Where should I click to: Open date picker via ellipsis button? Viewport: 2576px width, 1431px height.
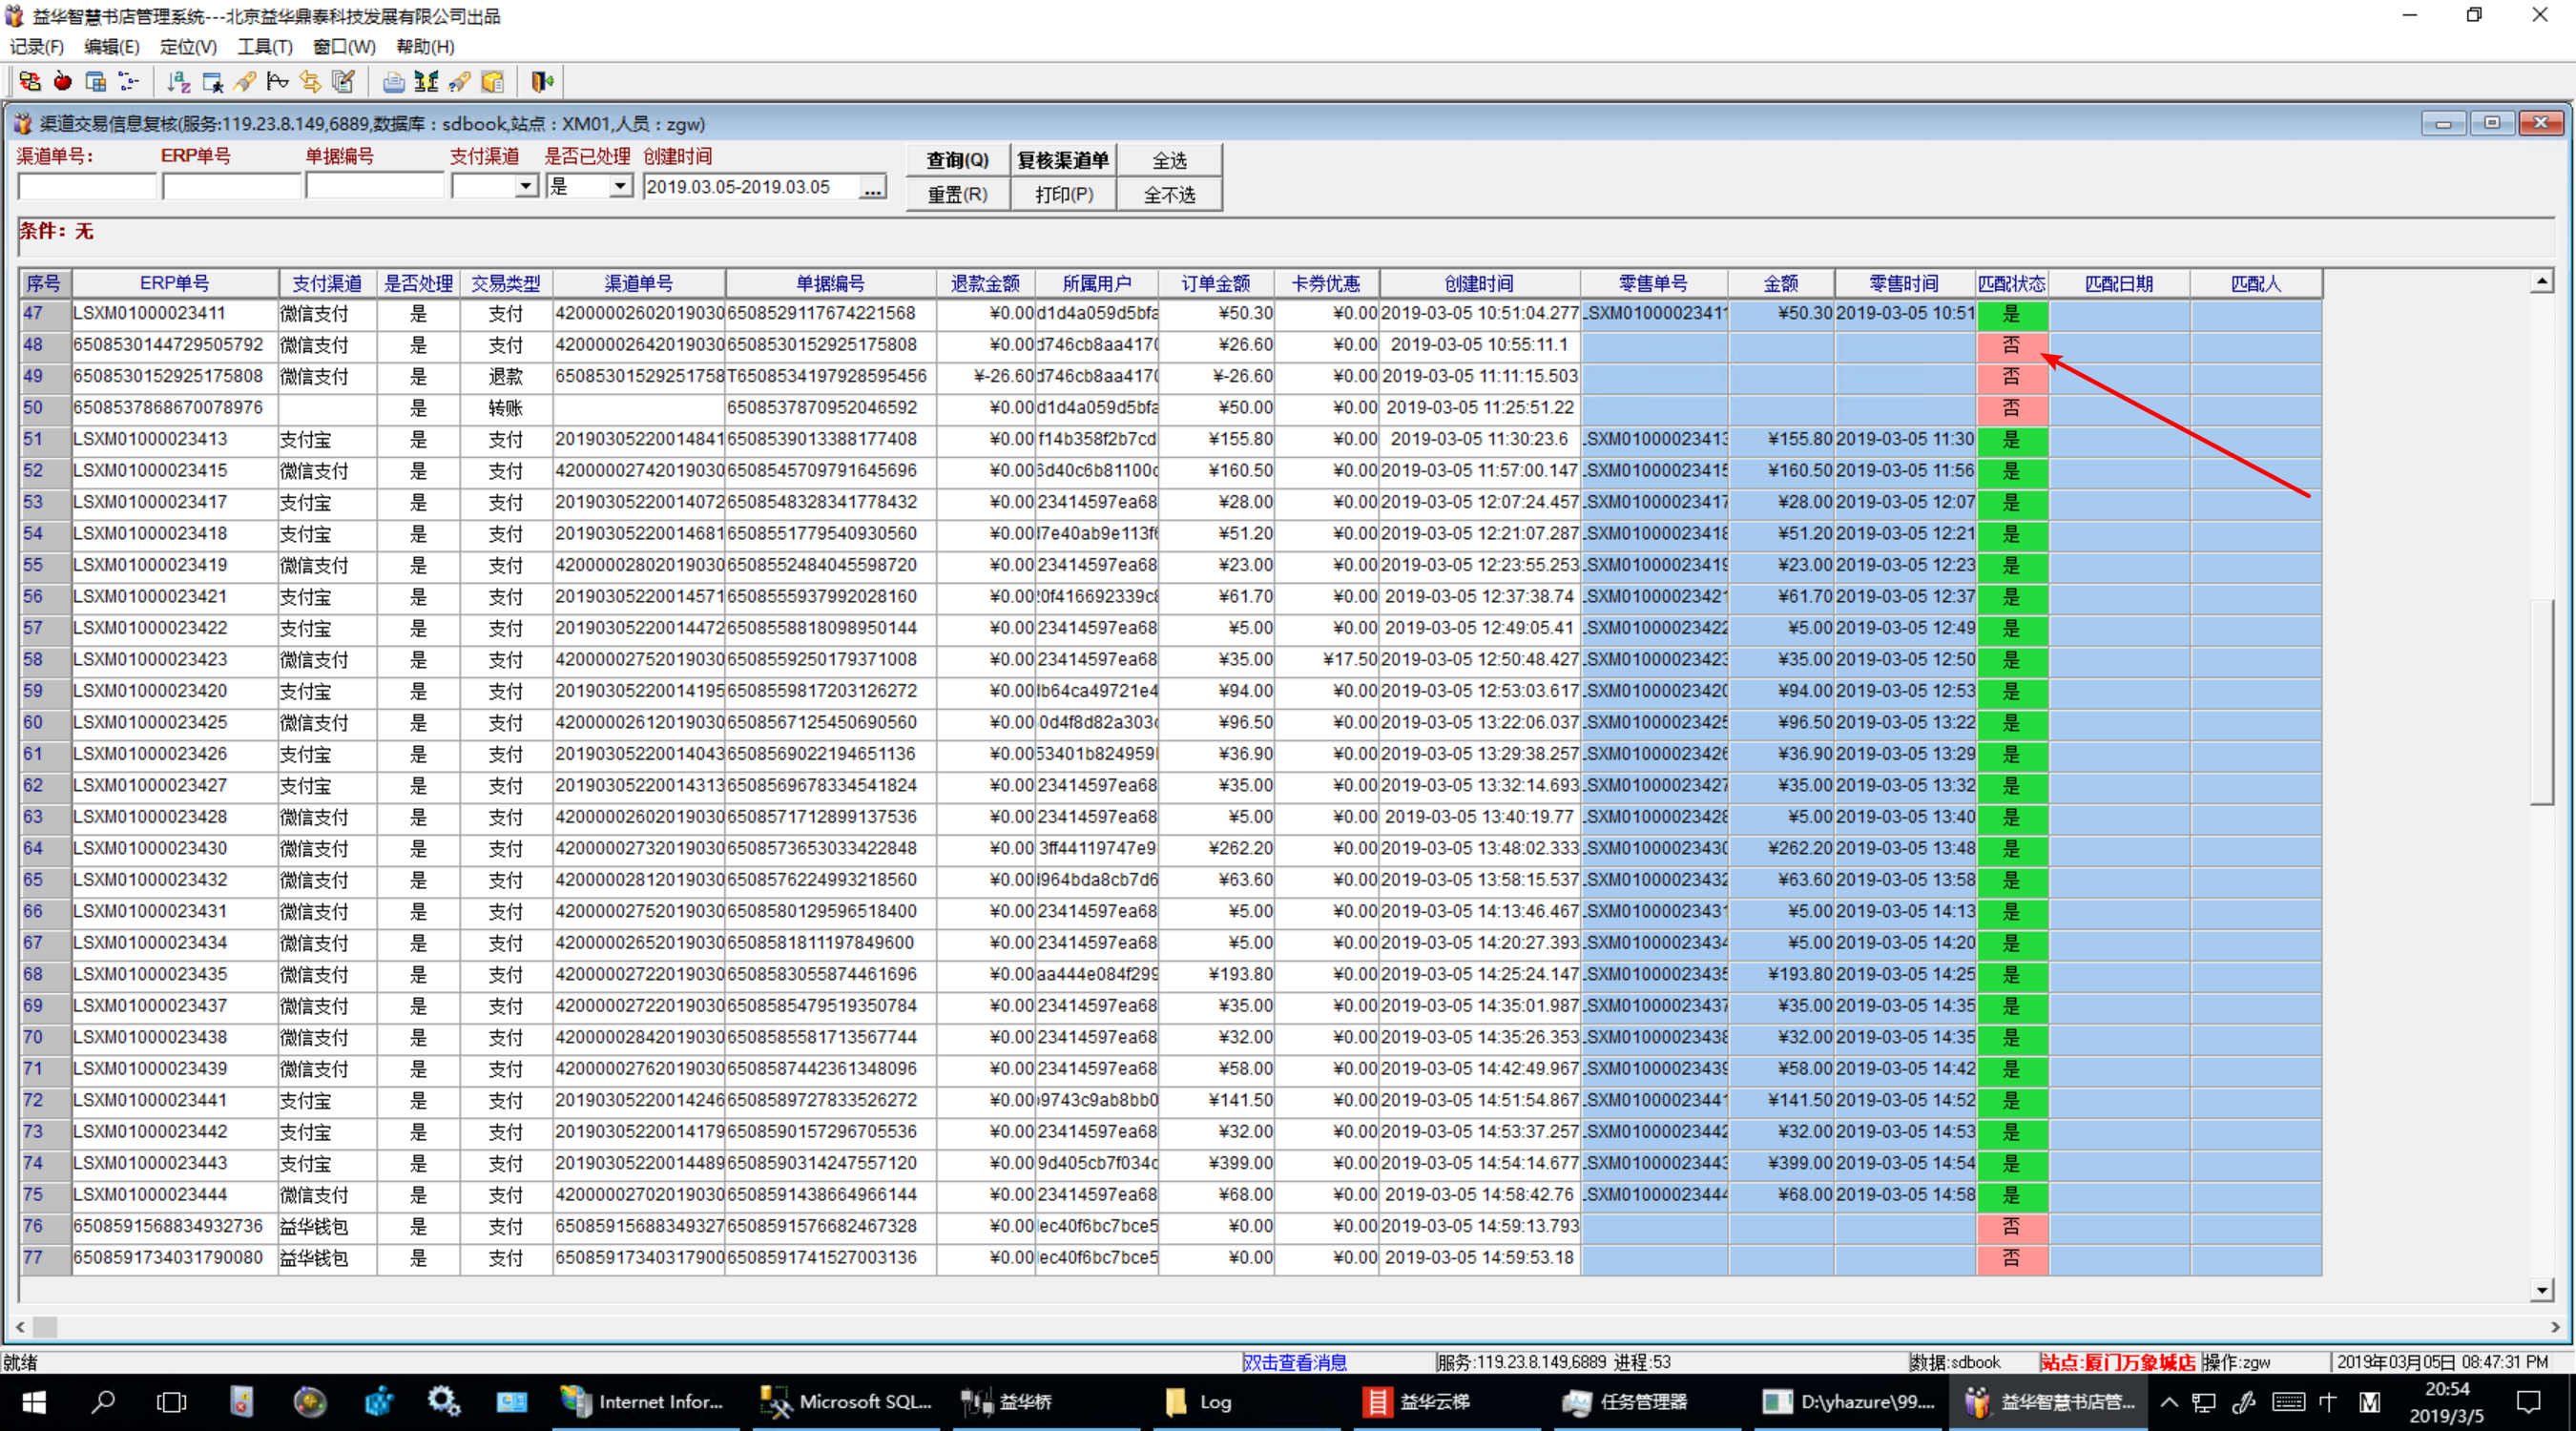[x=872, y=187]
